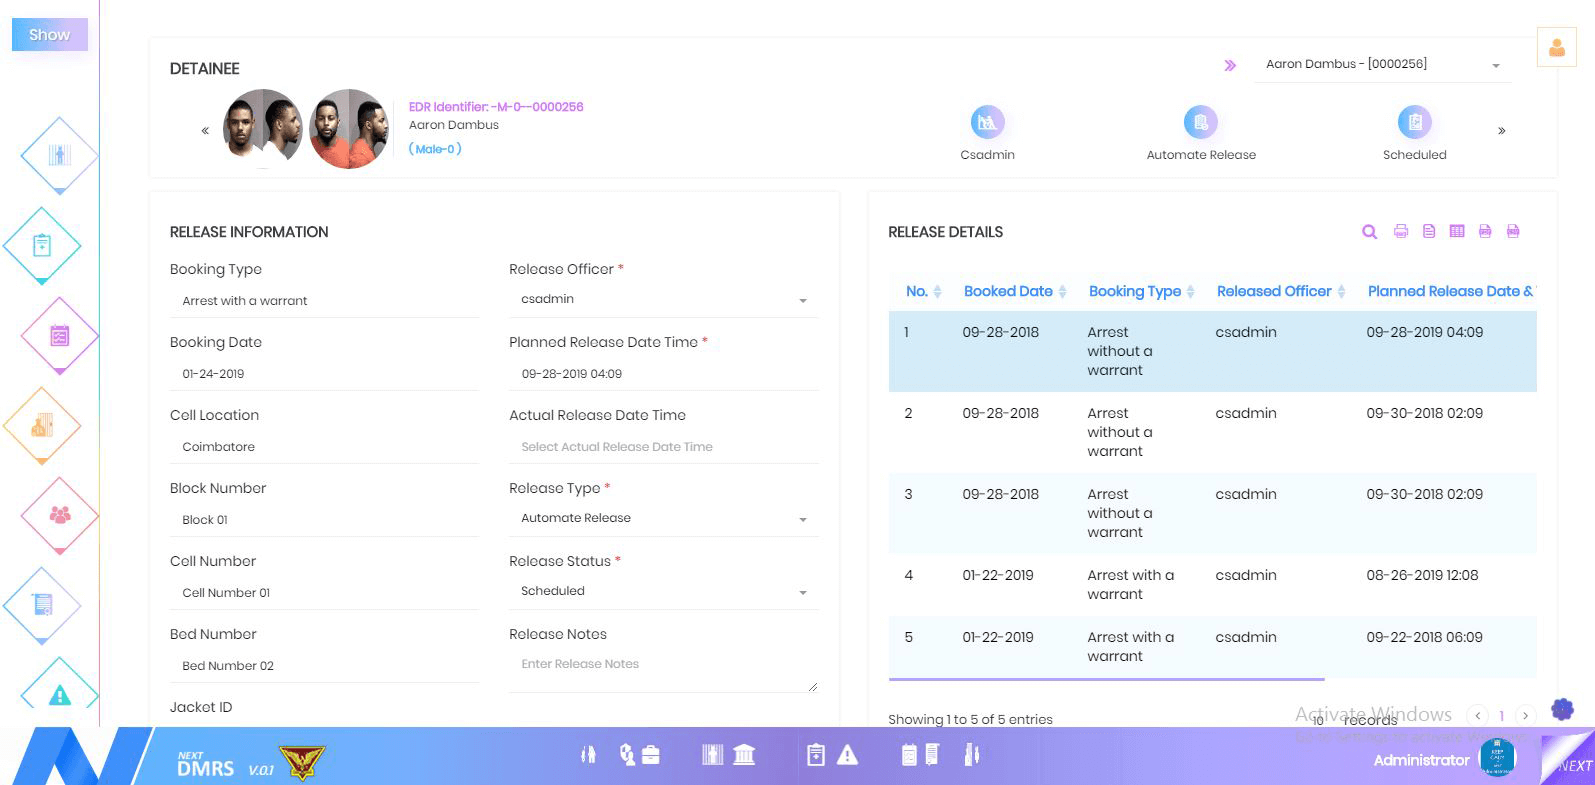Image resolution: width=1595 pixels, height=785 pixels.
Task: Sort table by Booked Date column
Action: coord(1015,291)
